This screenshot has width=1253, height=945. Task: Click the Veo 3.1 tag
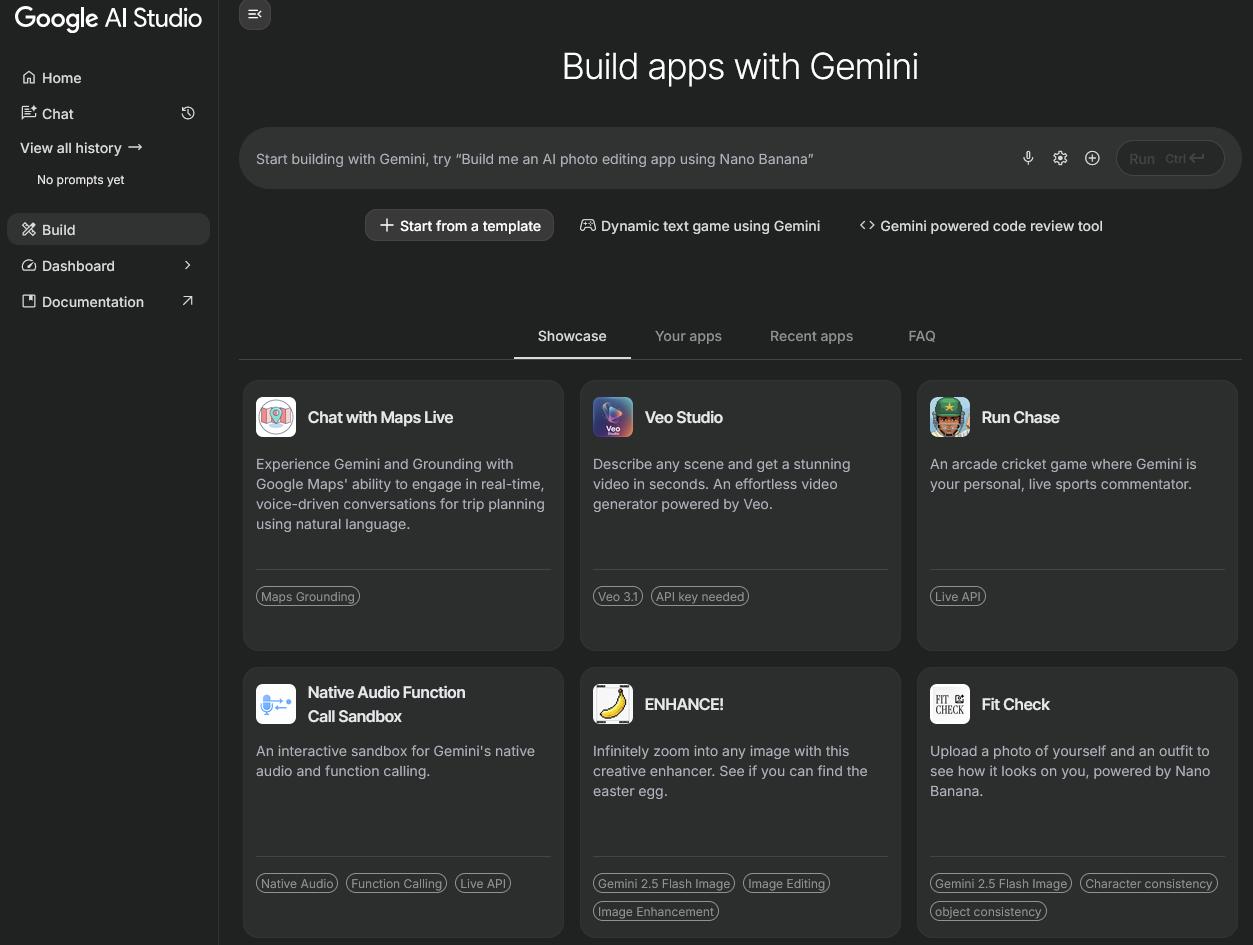coord(618,597)
